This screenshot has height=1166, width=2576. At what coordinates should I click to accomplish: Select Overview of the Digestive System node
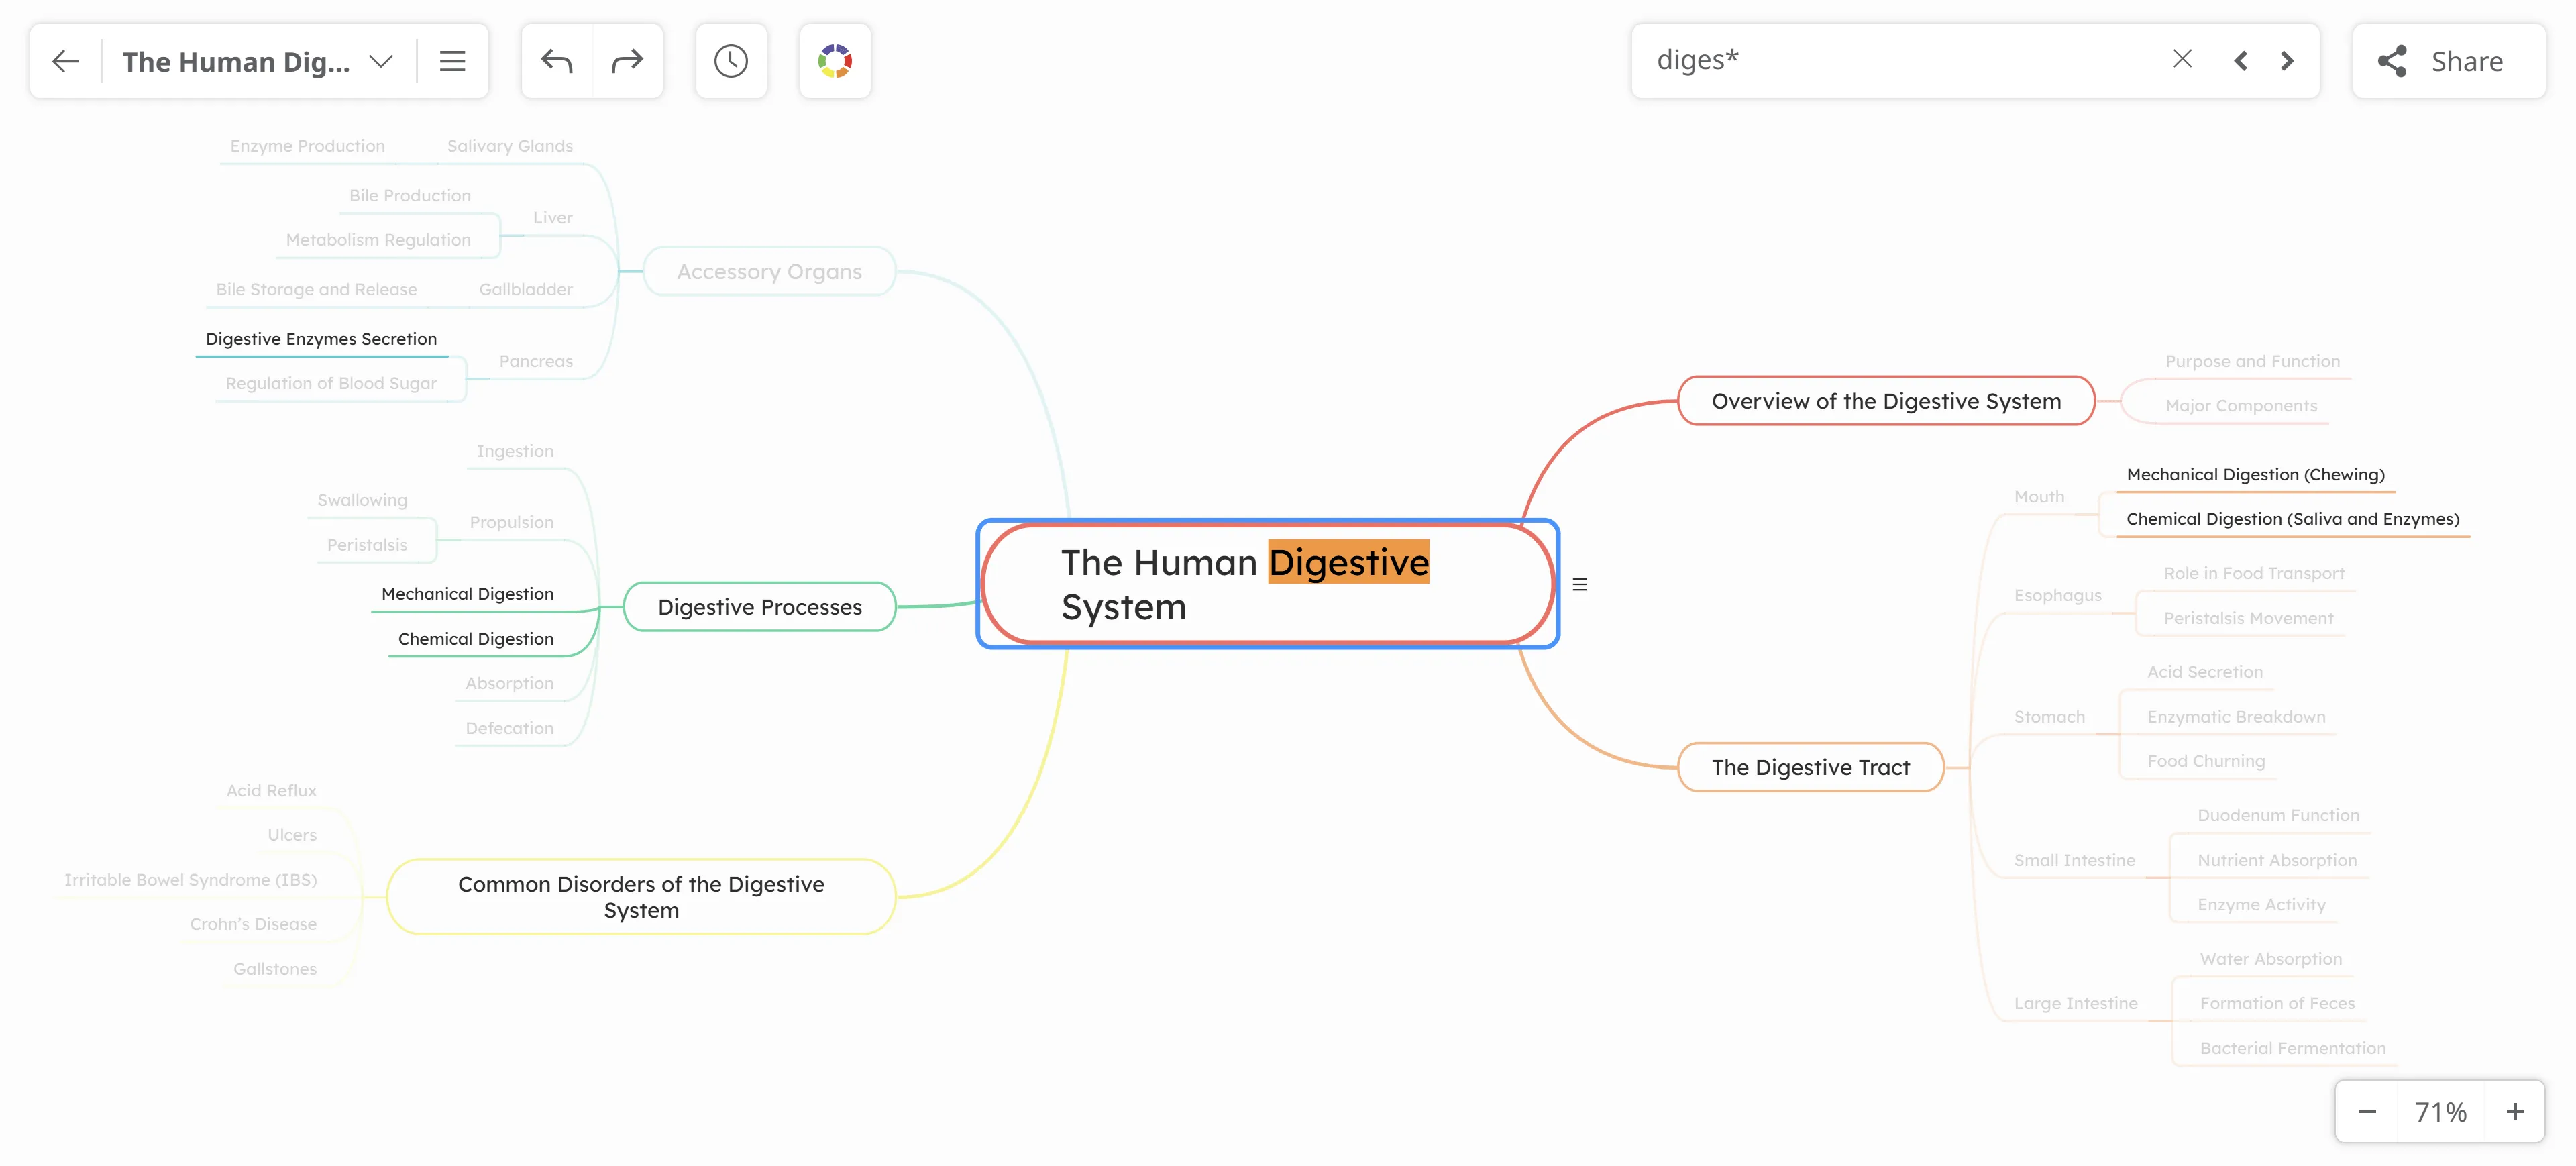click(x=1886, y=402)
